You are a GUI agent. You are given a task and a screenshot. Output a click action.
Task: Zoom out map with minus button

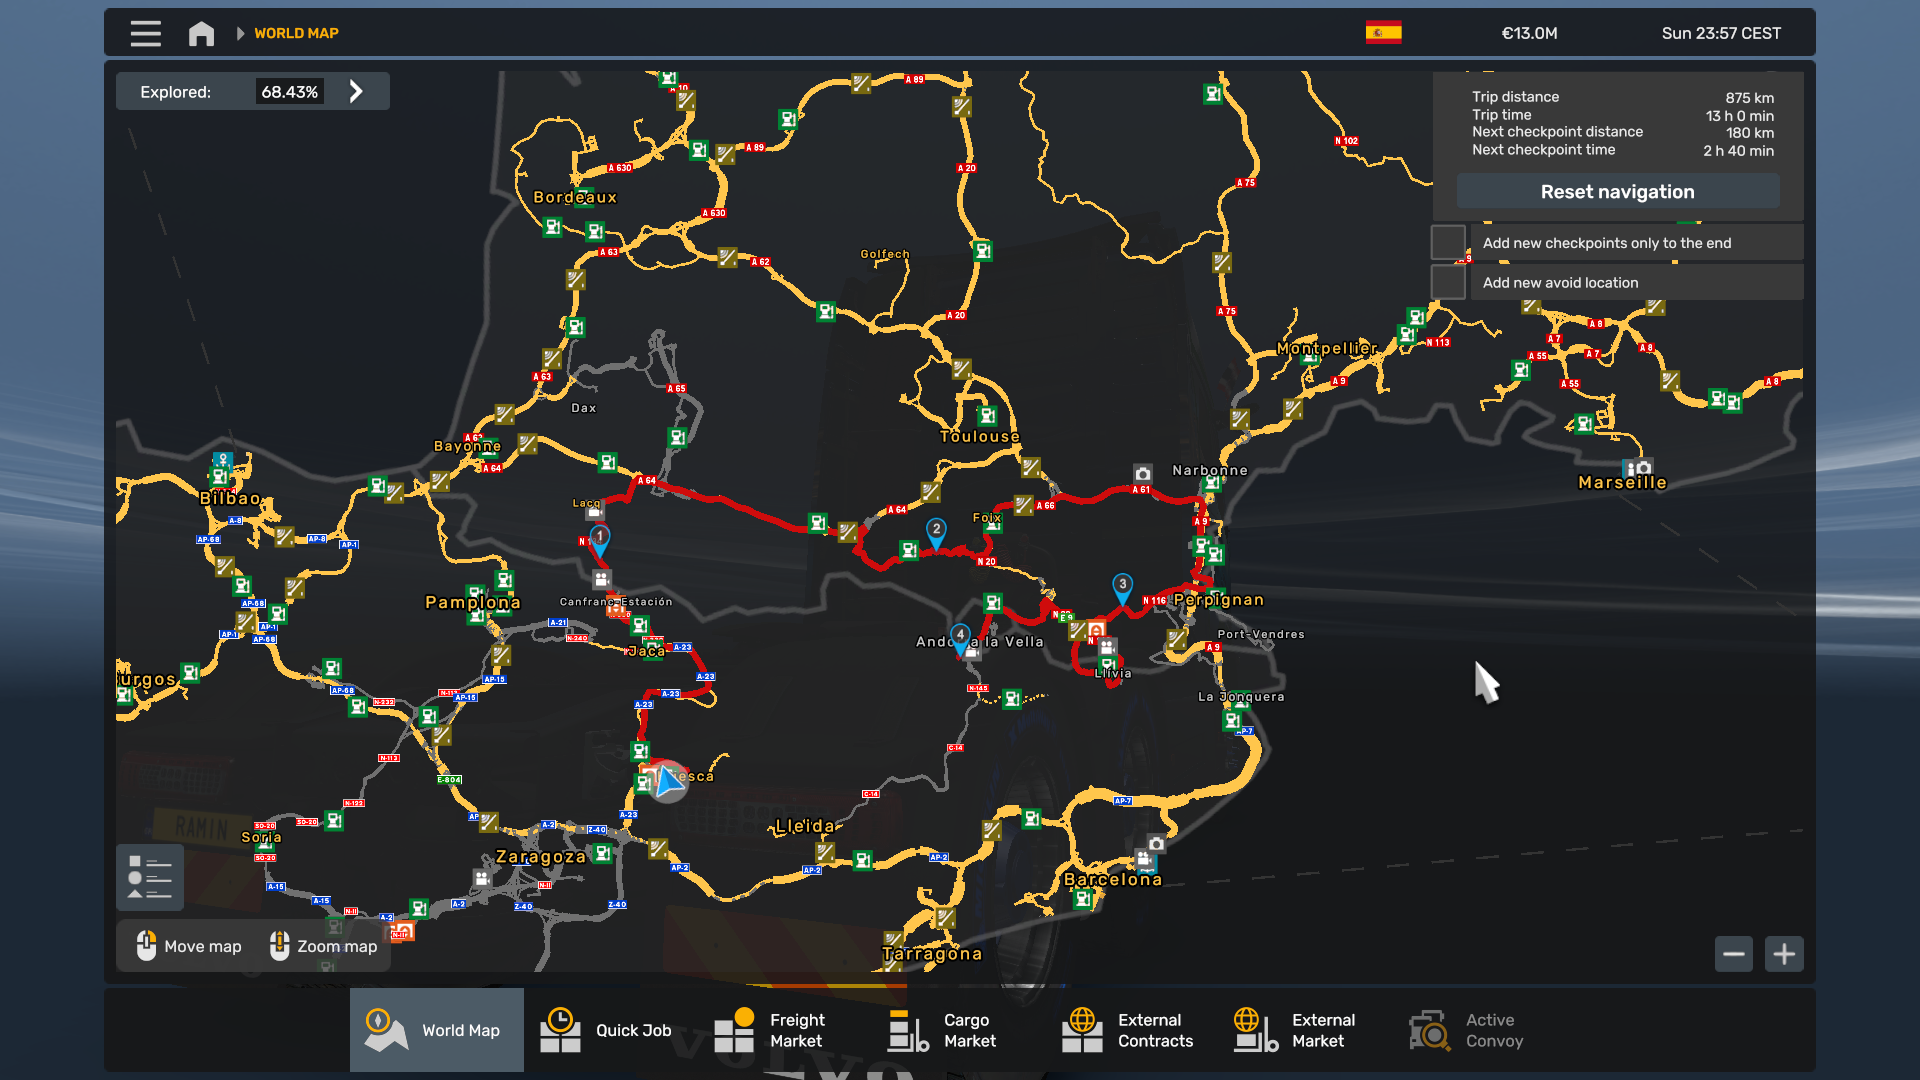tap(1733, 954)
